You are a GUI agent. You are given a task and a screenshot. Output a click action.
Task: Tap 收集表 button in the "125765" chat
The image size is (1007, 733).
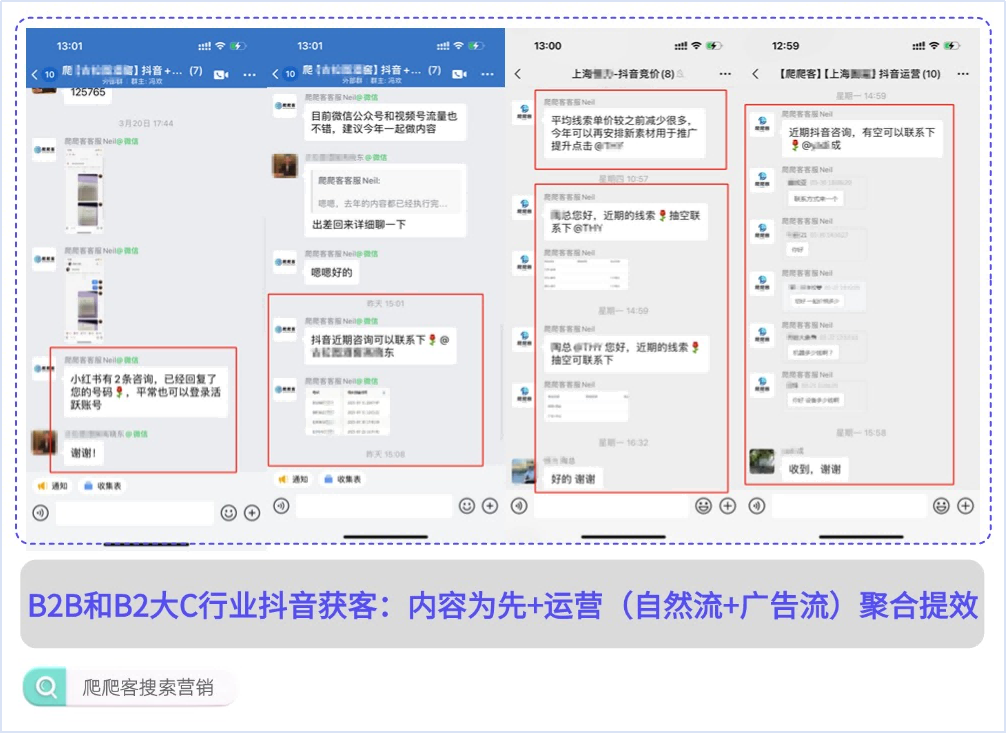[x=103, y=486]
